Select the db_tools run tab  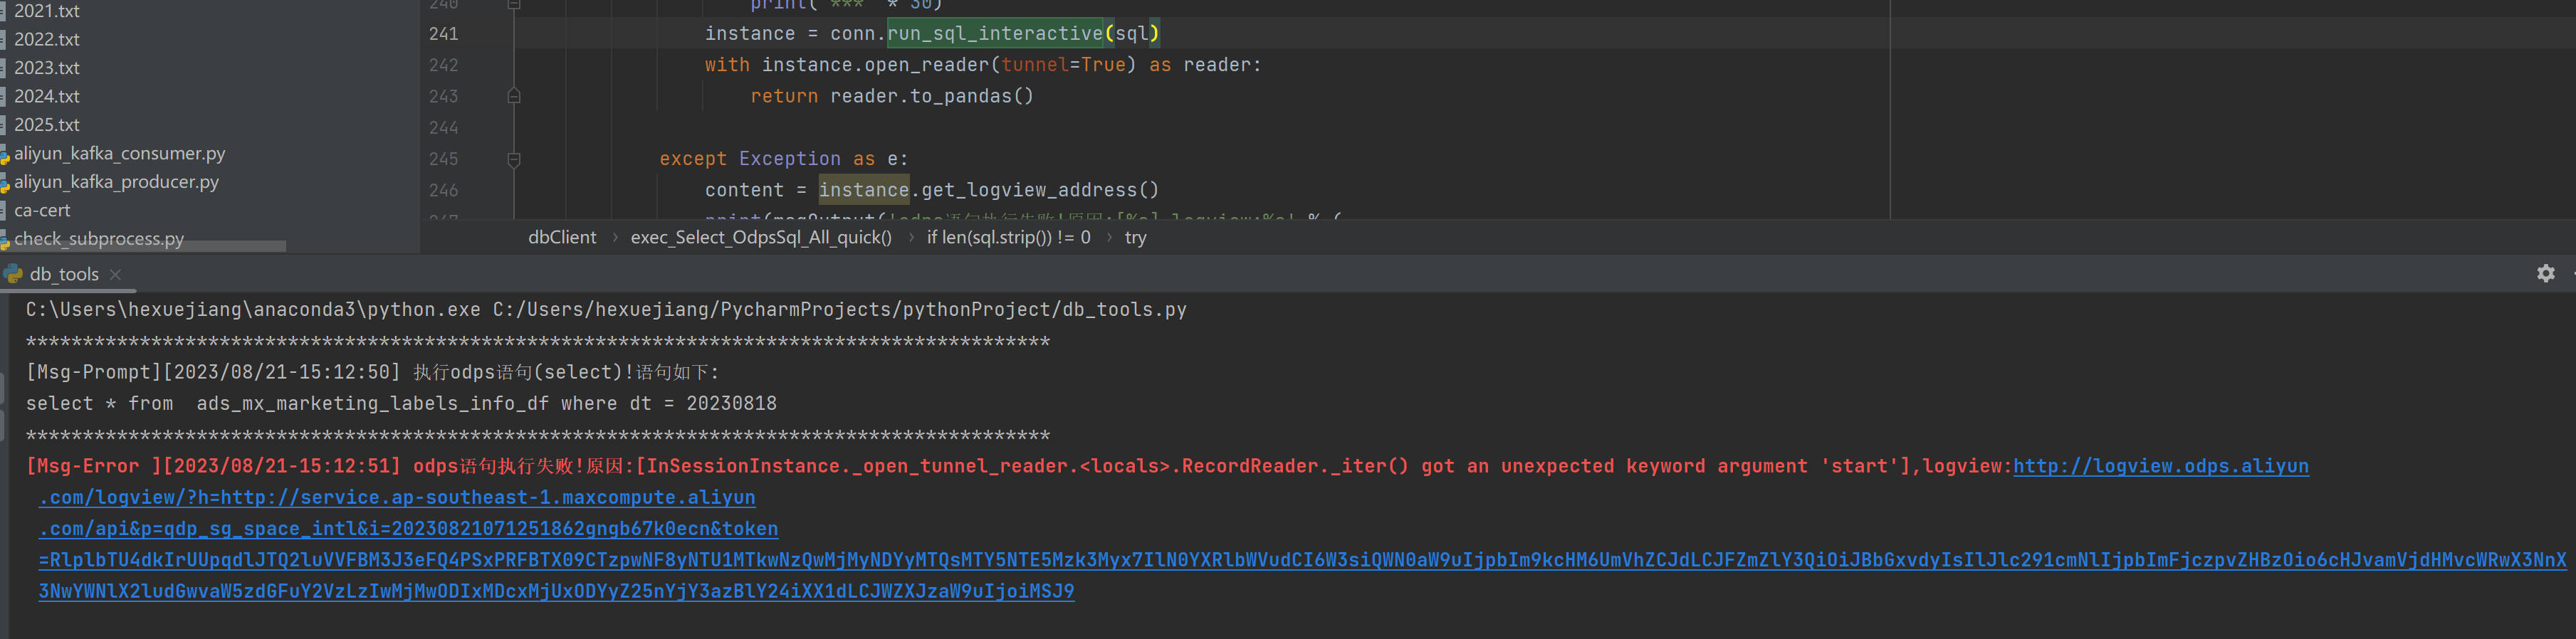[x=64, y=274]
